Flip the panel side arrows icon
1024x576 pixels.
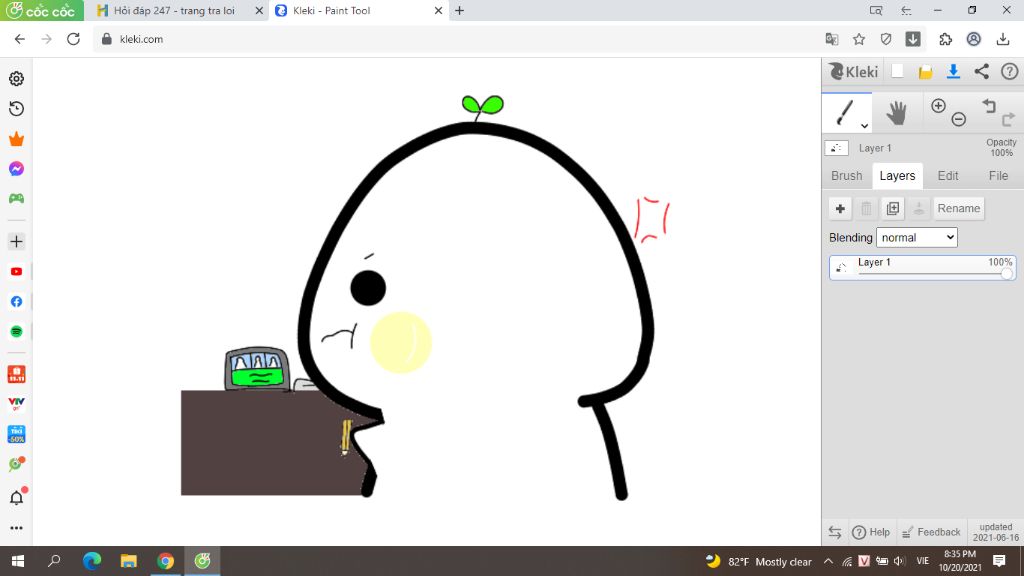point(835,532)
